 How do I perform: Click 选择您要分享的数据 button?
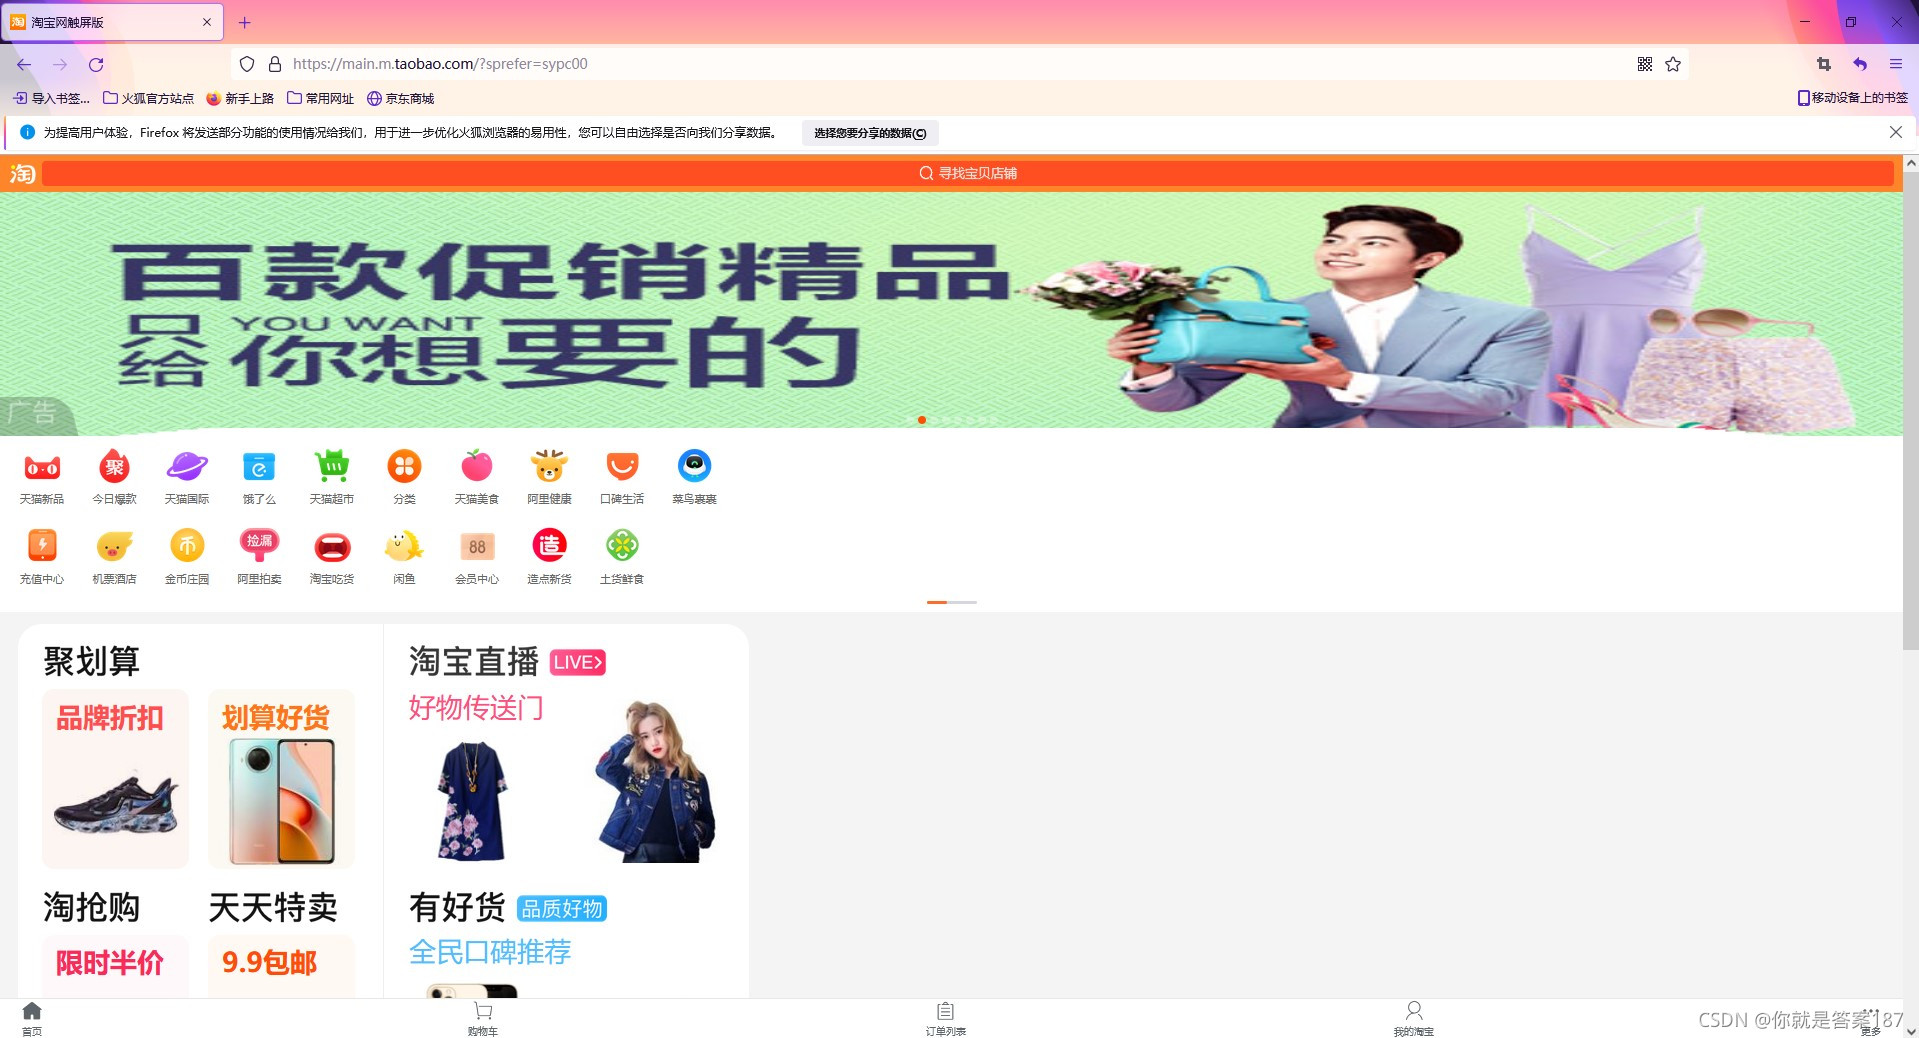coord(870,133)
